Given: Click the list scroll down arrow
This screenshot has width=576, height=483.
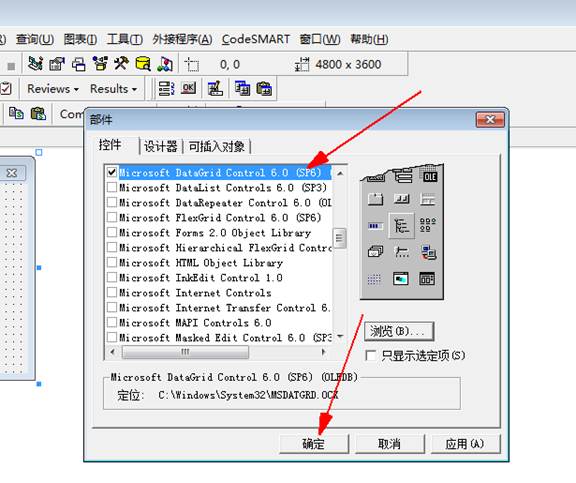Looking at the screenshot, I should coord(340,336).
